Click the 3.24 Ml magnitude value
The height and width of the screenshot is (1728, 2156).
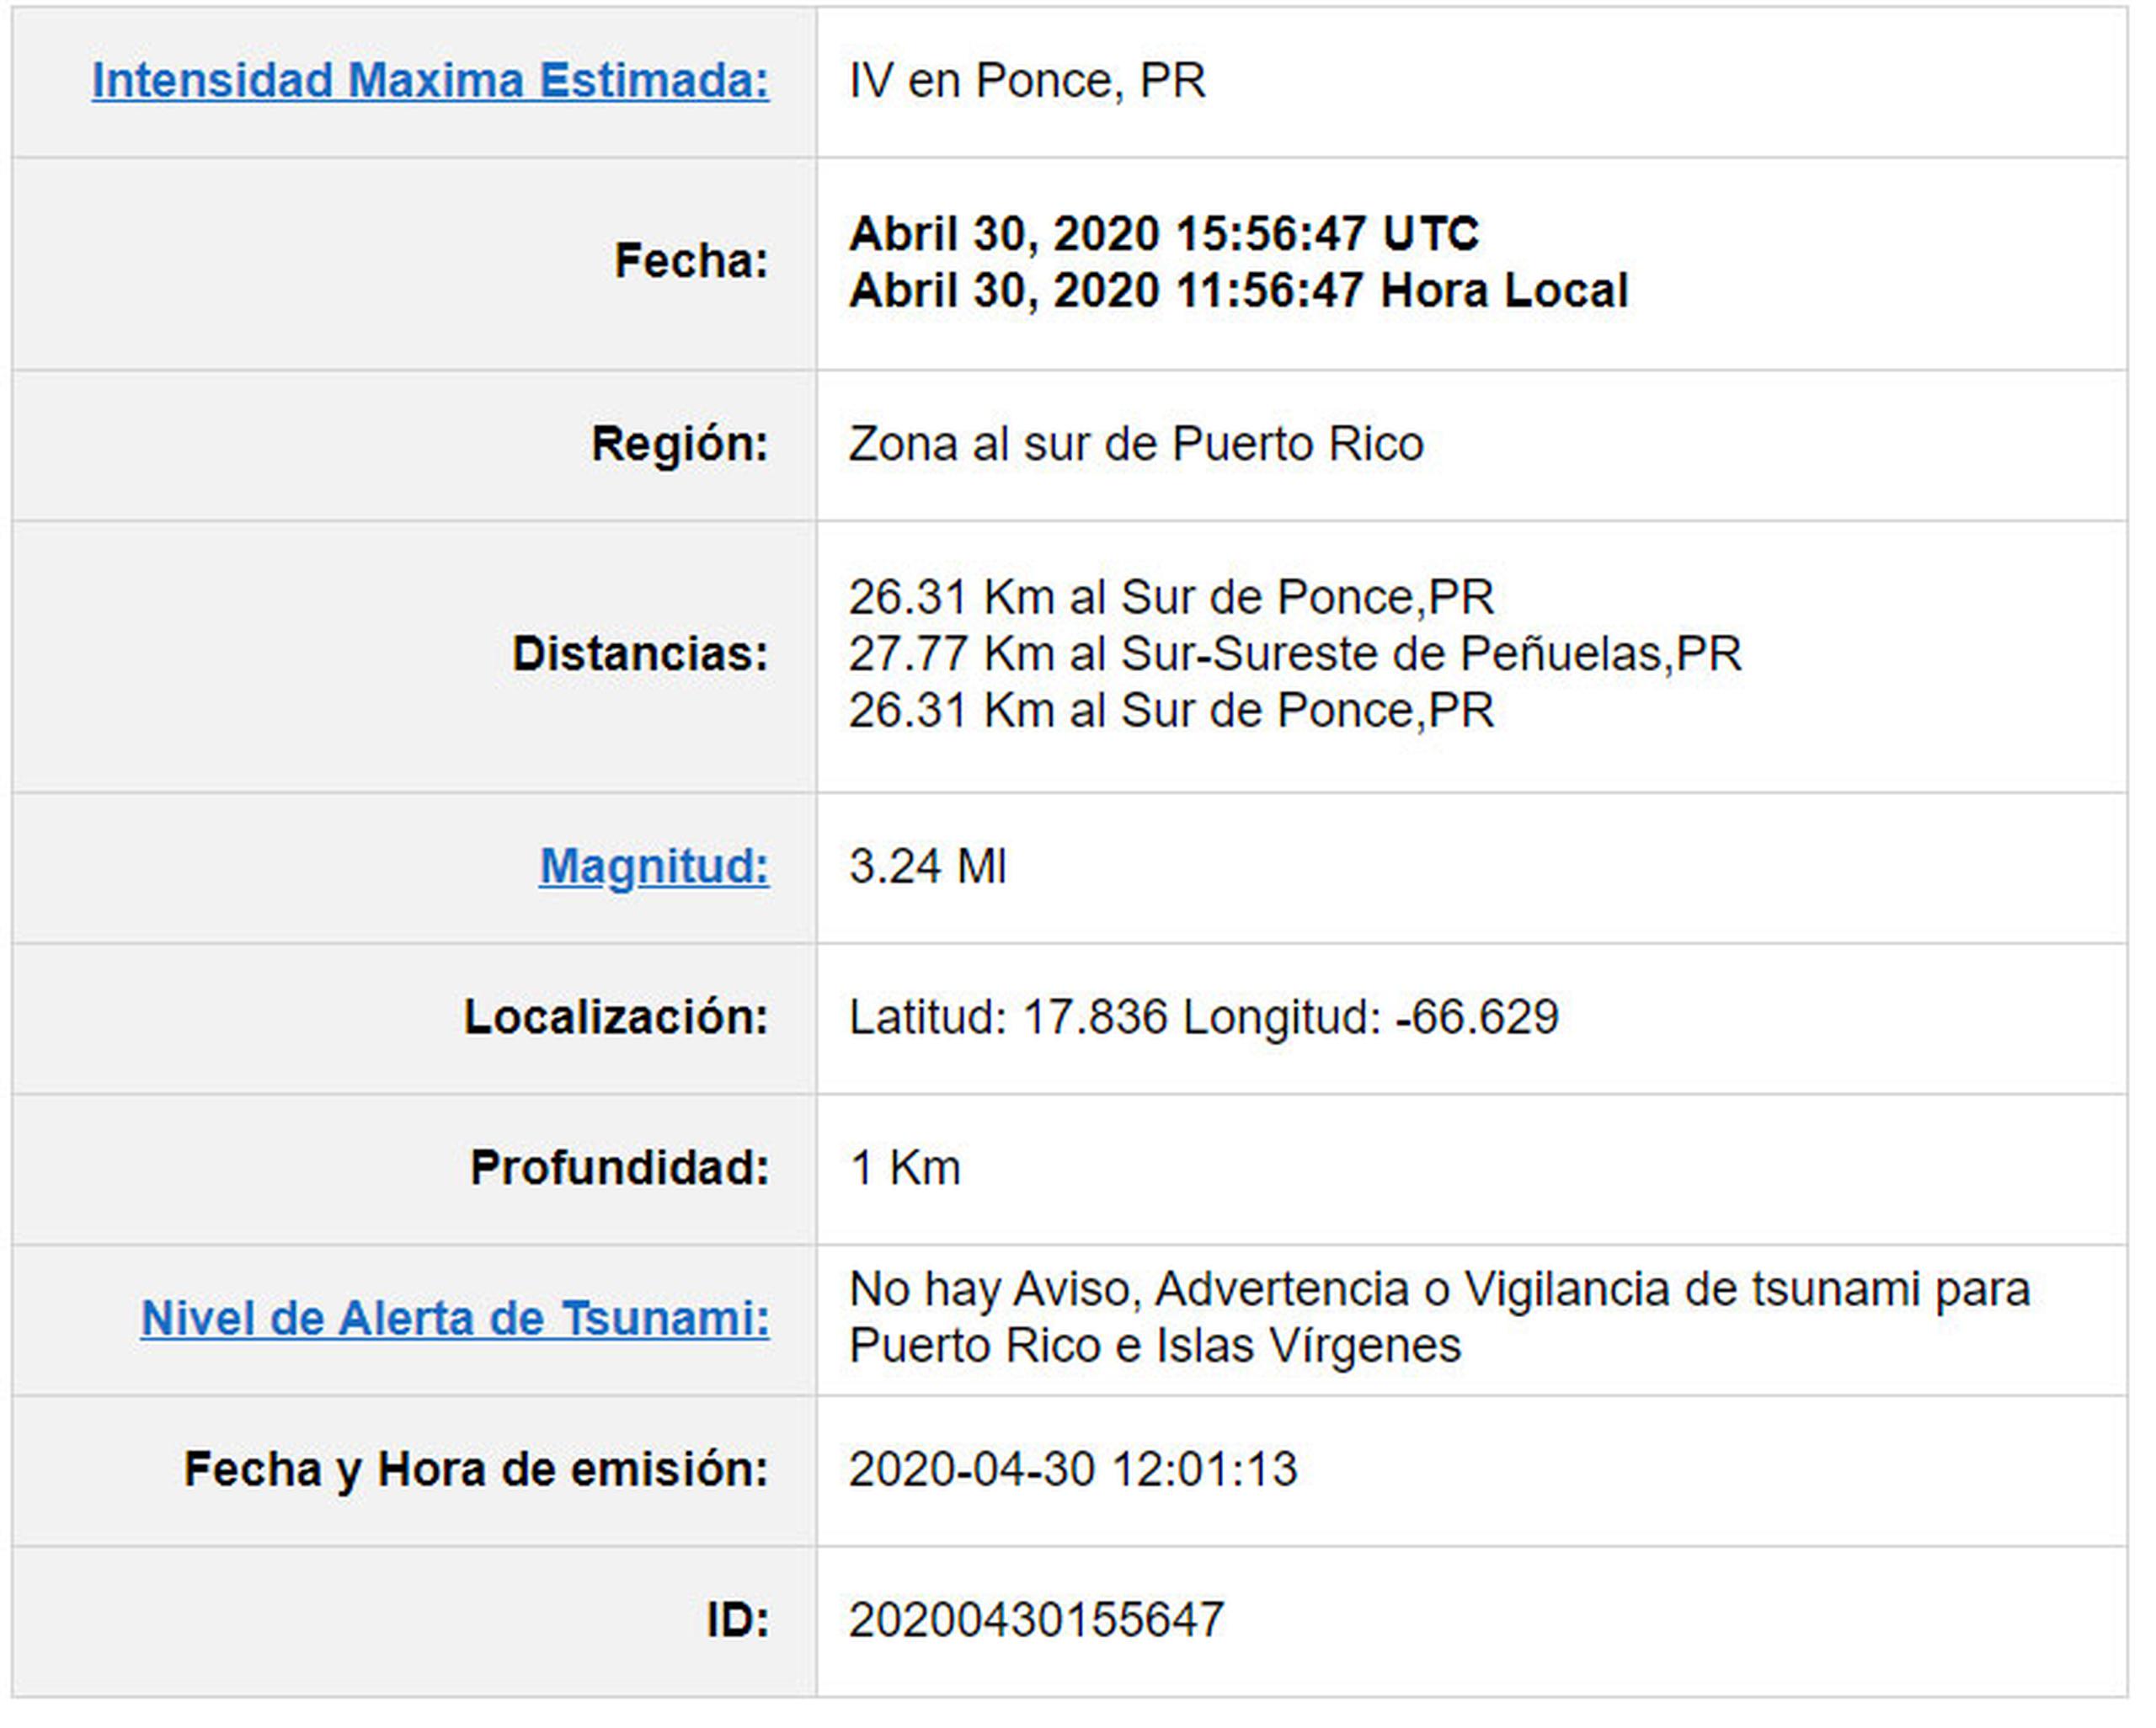coord(927,867)
